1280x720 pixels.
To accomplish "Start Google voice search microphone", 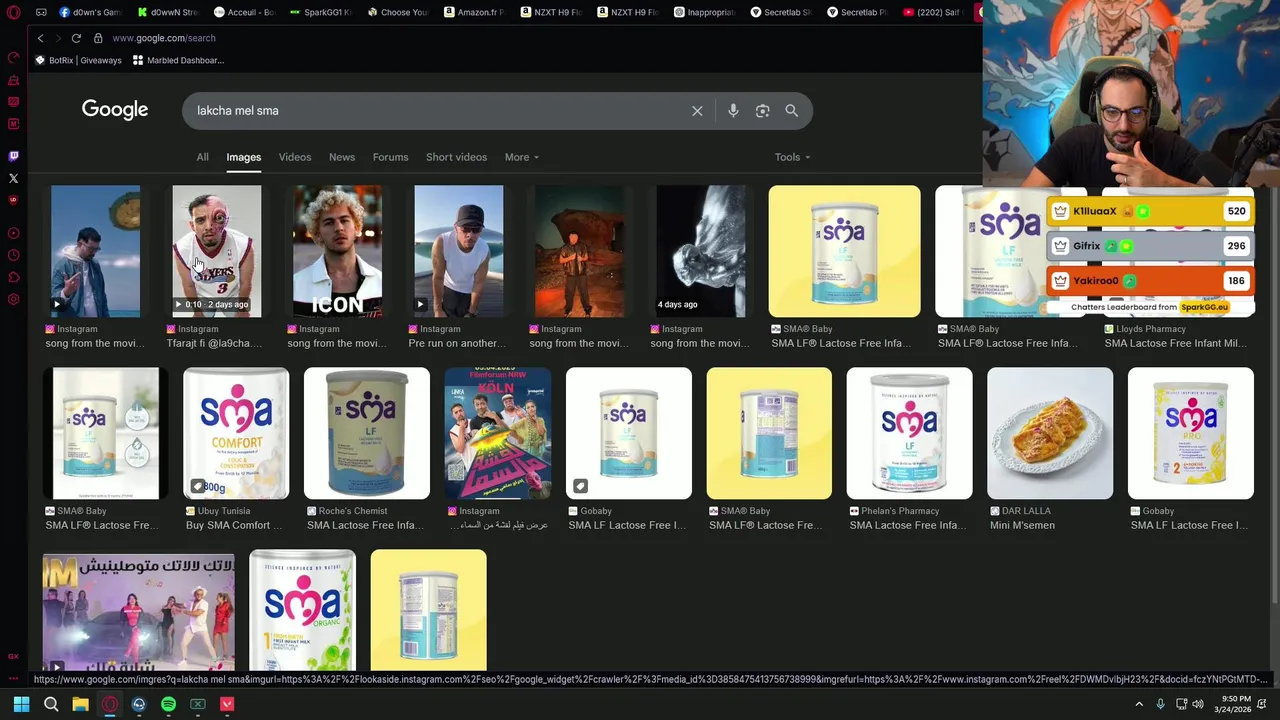I will 733,111.
